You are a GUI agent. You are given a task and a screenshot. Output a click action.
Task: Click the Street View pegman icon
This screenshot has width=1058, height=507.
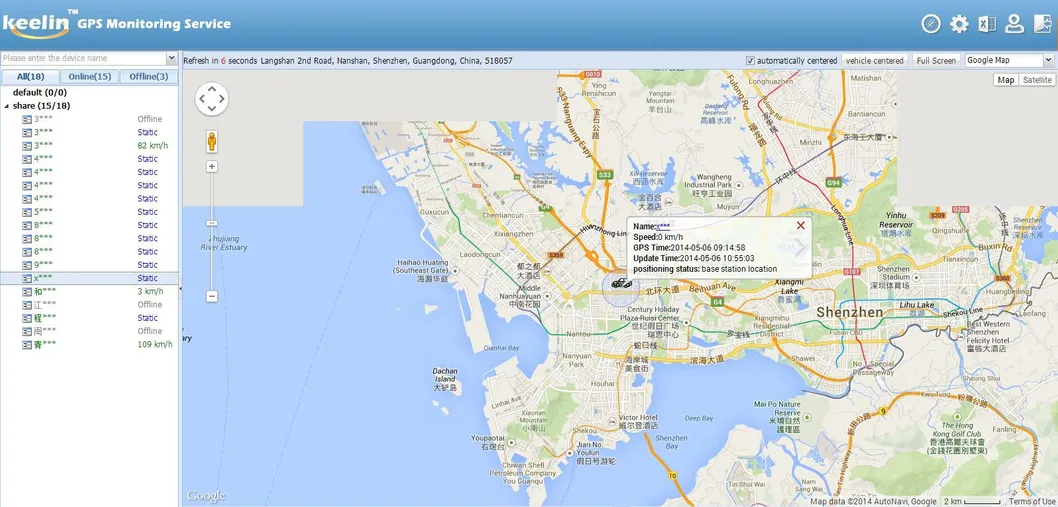(x=212, y=141)
